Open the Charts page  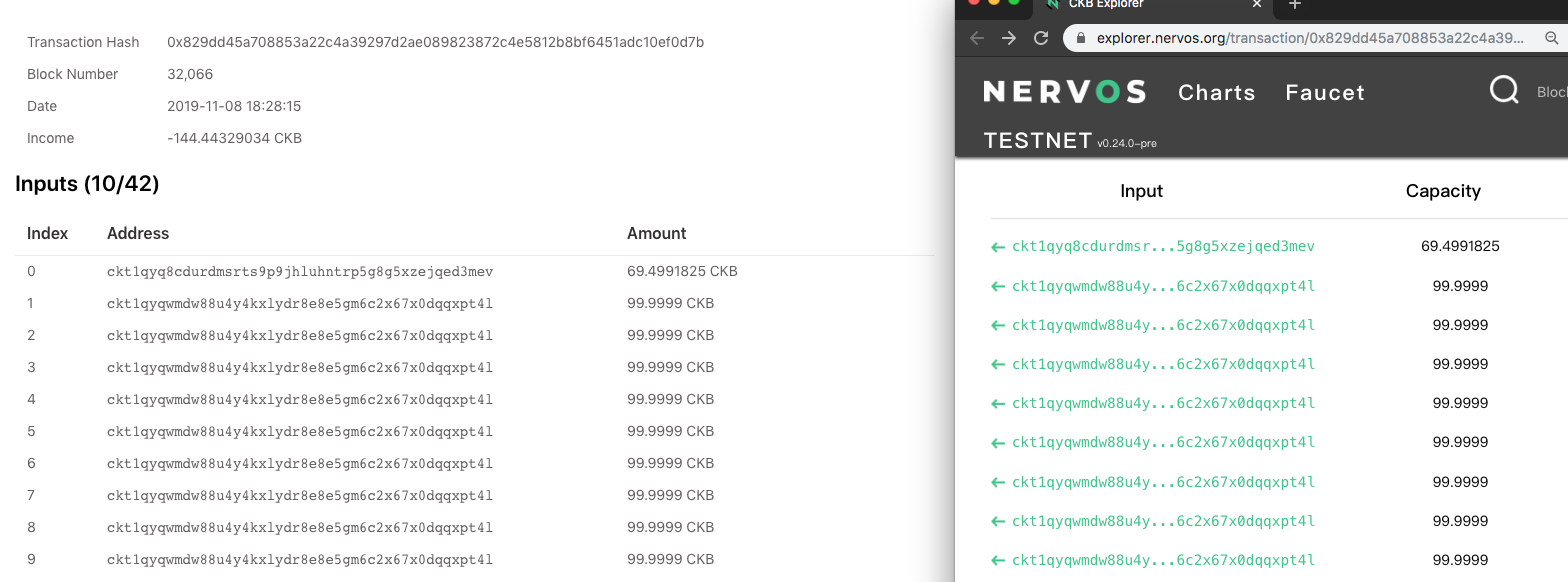[x=1216, y=92]
